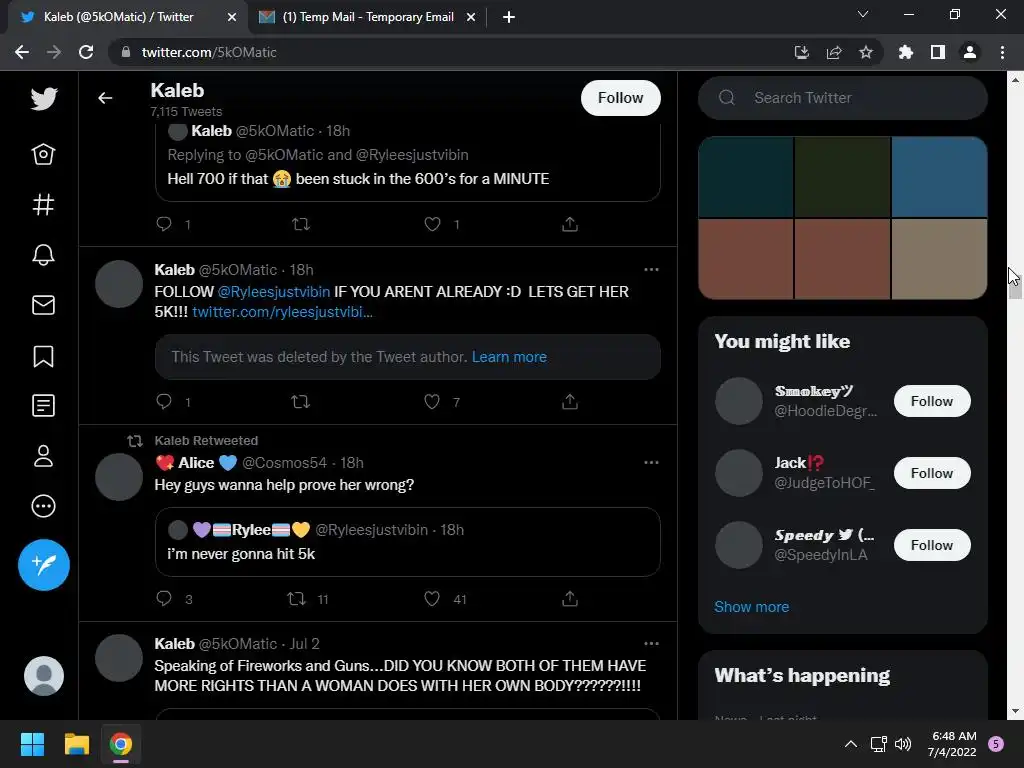Open more options on FOLLOW tweet
The width and height of the screenshot is (1024, 768).
(651, 270)
